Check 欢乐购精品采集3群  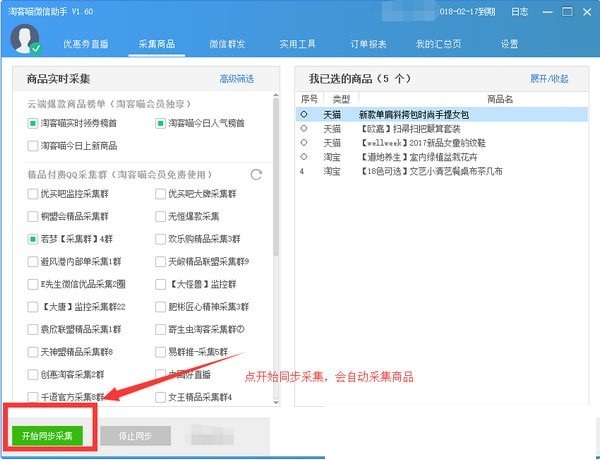[x=160, y=239]
